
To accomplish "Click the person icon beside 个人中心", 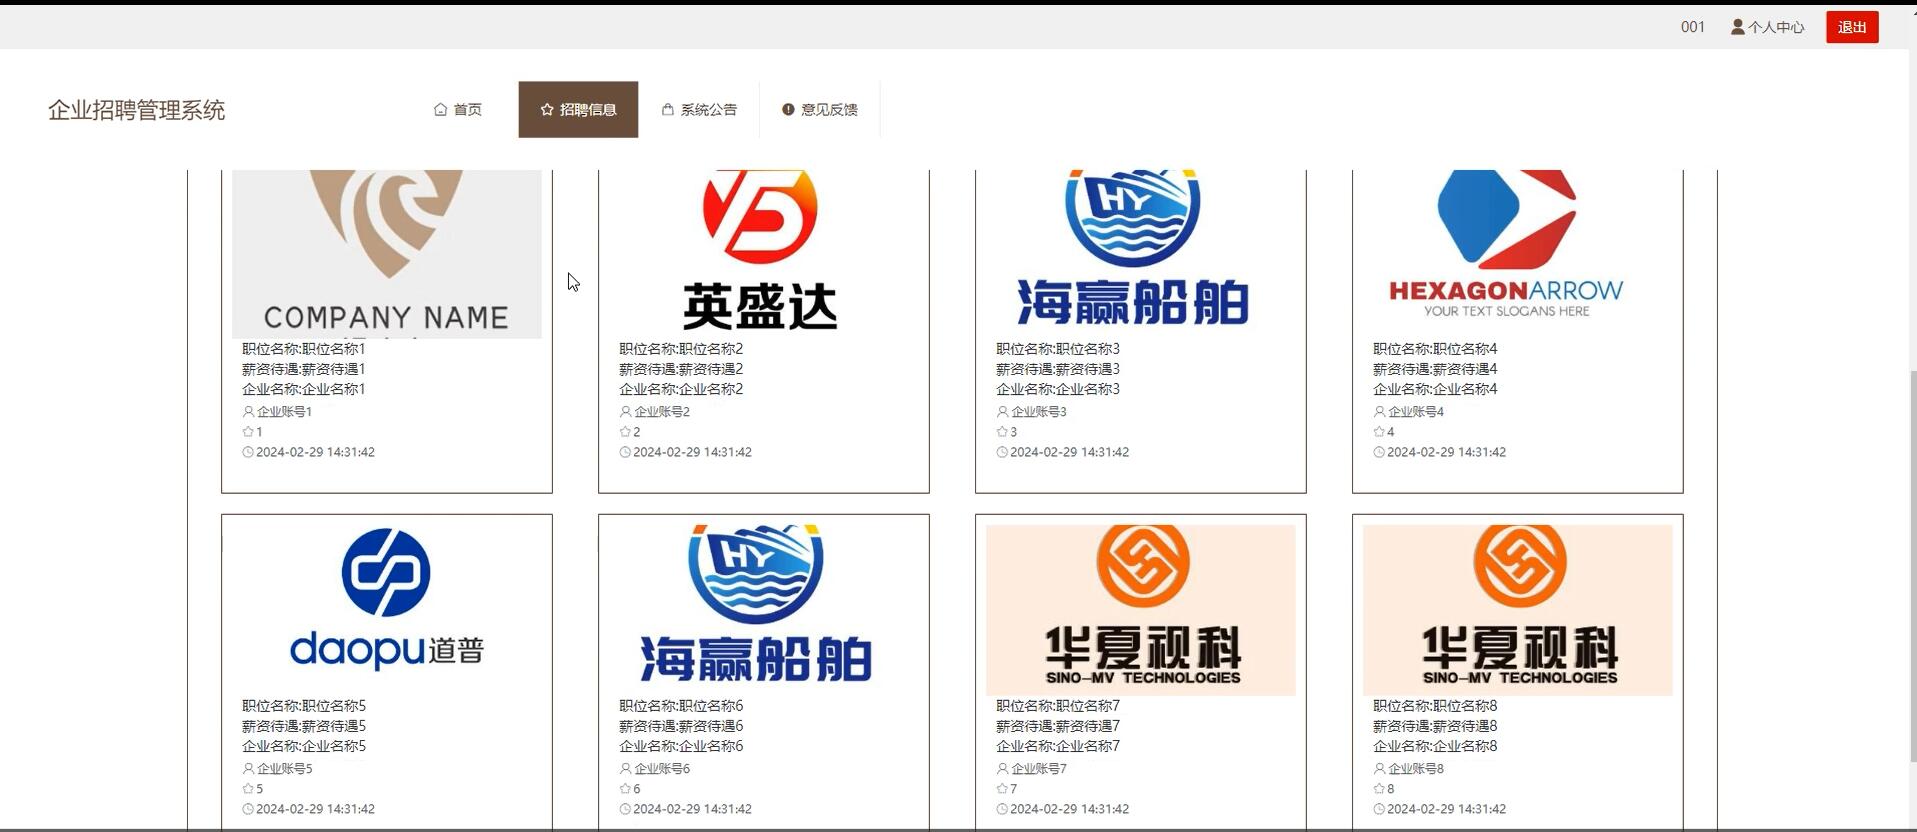I will coord(1738,27).
